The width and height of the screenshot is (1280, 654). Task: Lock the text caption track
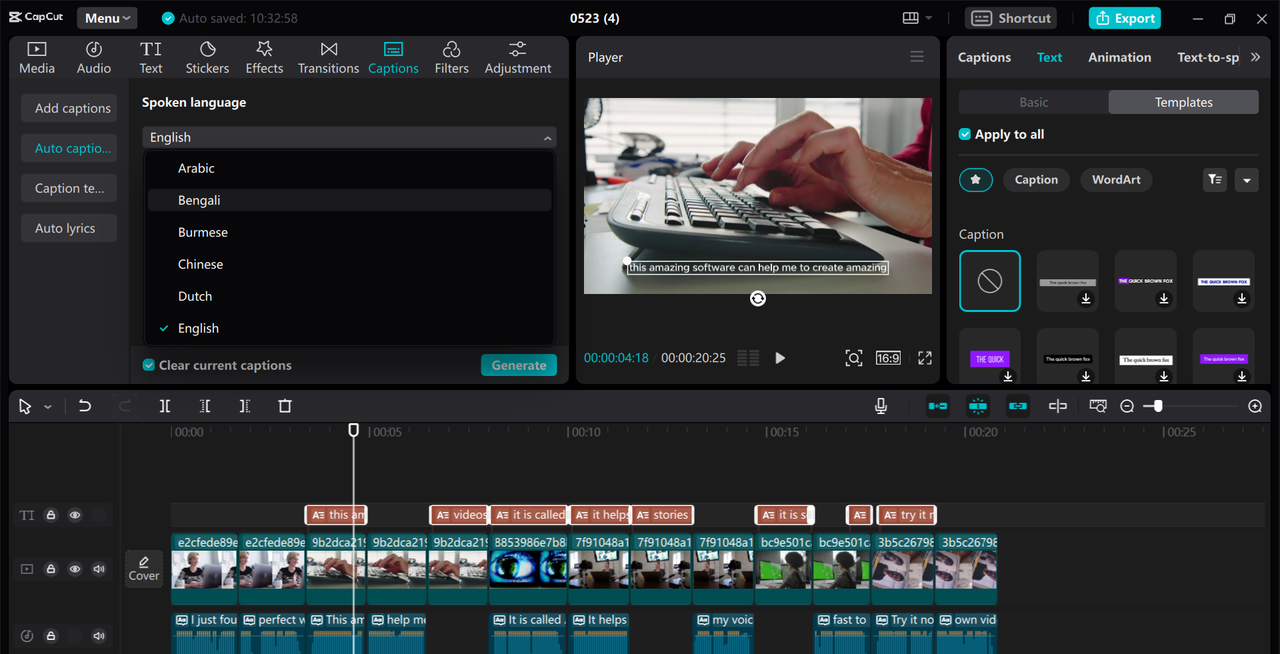pyautogui.click(x=51, y=515)
